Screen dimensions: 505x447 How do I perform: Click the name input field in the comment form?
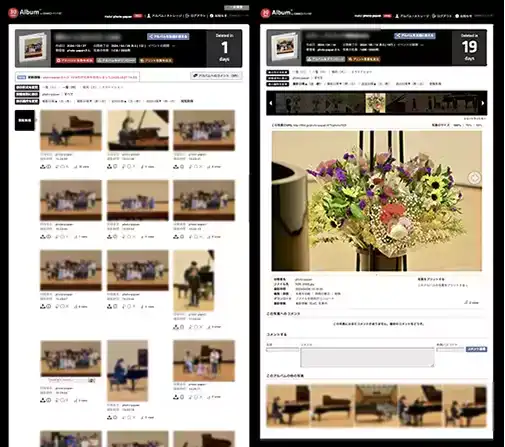click(282, 350)
